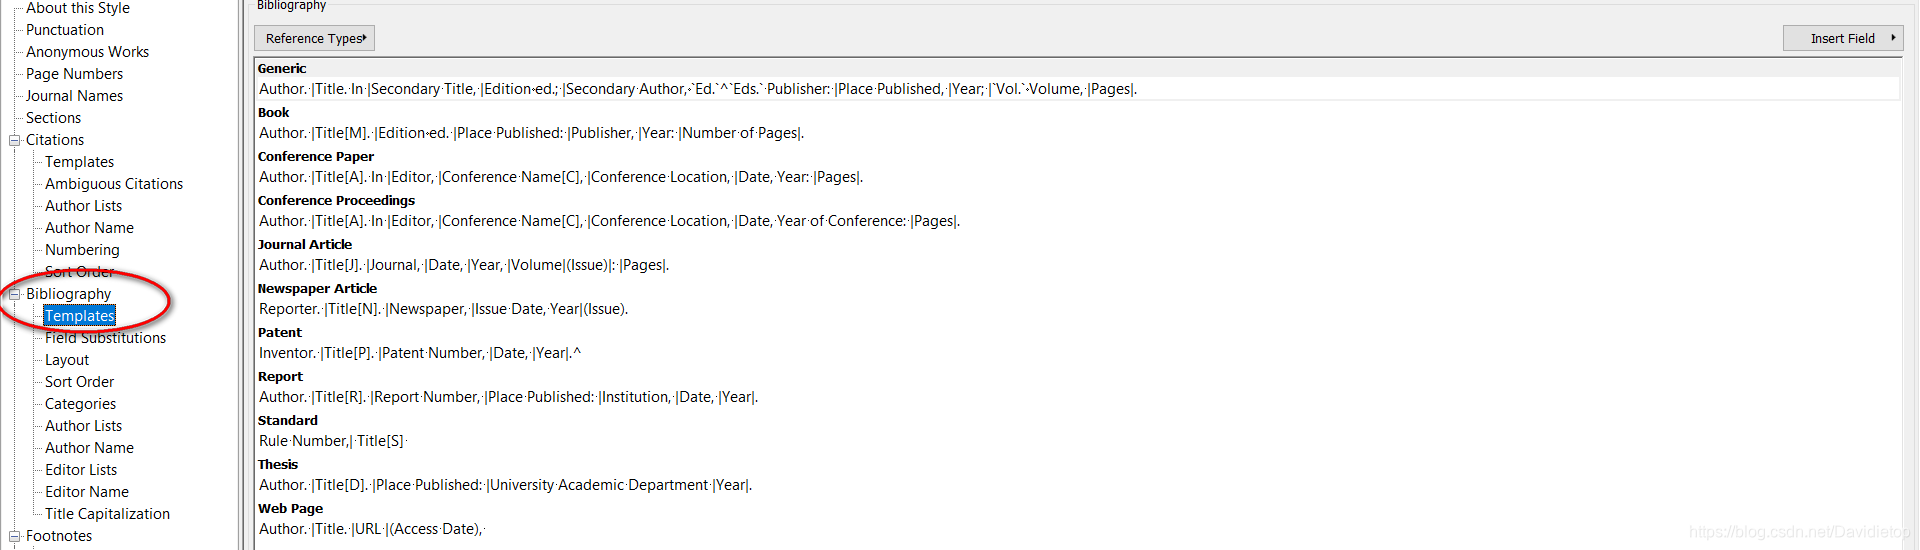Image resolution: width=1920 pixels, height=550 pixels.
Task: Select the Footnotes node label
Action: point(59,536)
